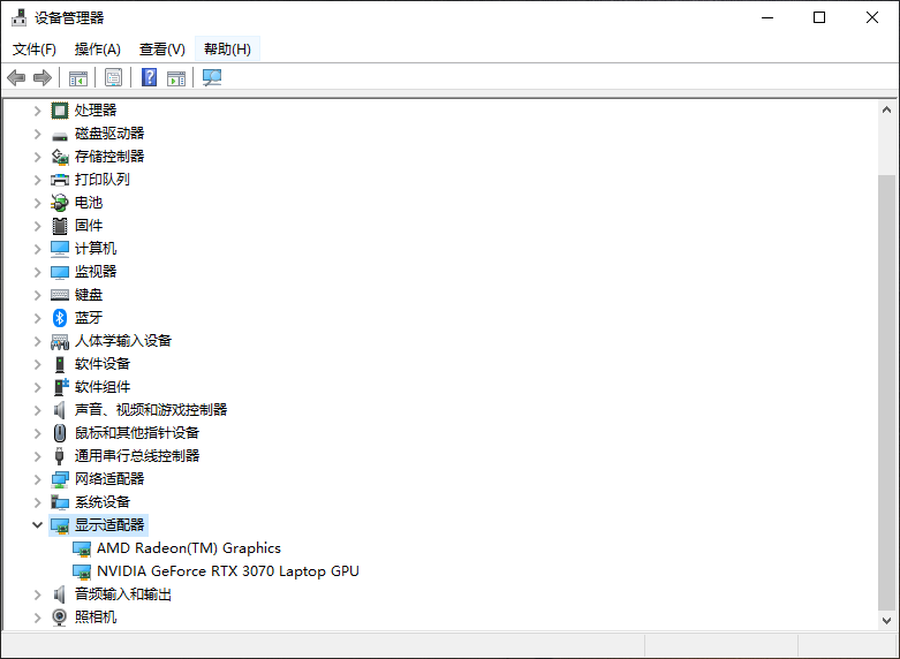Click the Forward arrow toolbar icon
This screenshot has width=900, height=659.
click(x=42, y=77)
